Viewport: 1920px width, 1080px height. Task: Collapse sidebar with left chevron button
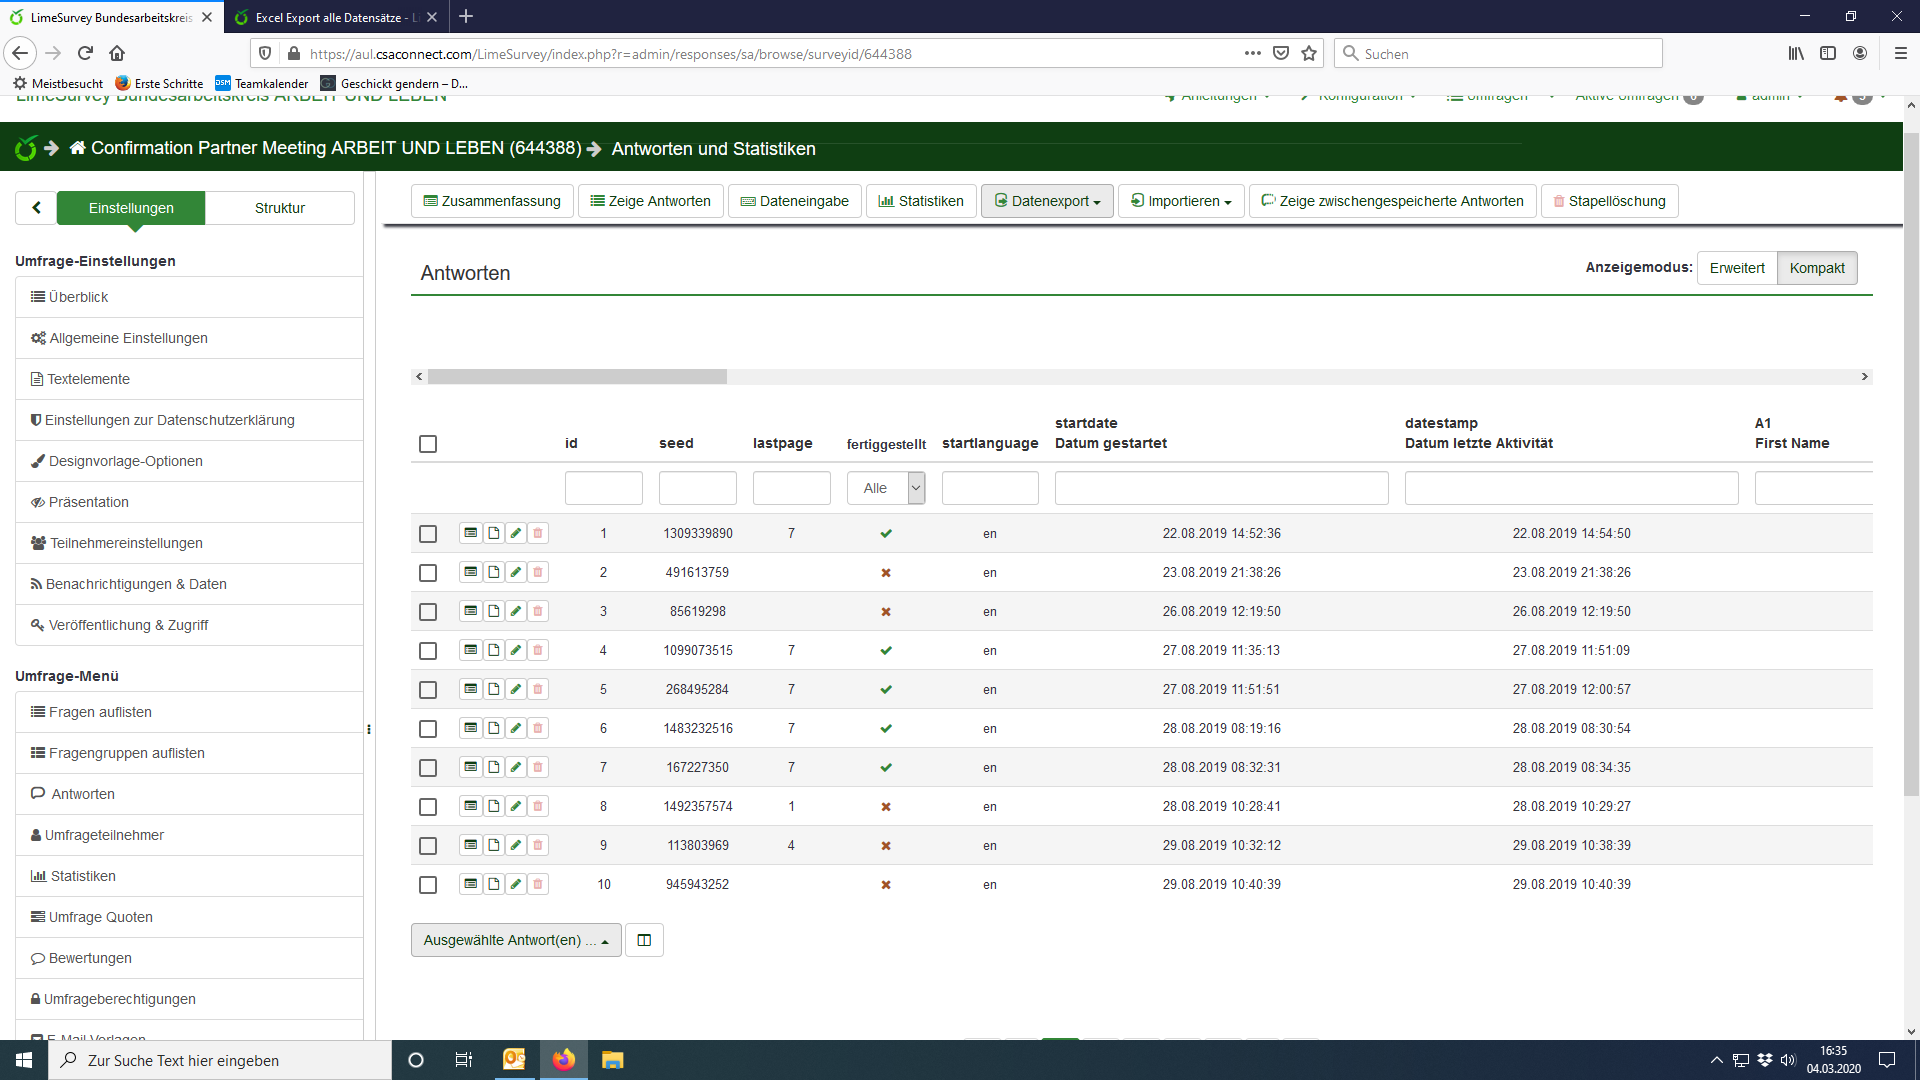(36, 208)
